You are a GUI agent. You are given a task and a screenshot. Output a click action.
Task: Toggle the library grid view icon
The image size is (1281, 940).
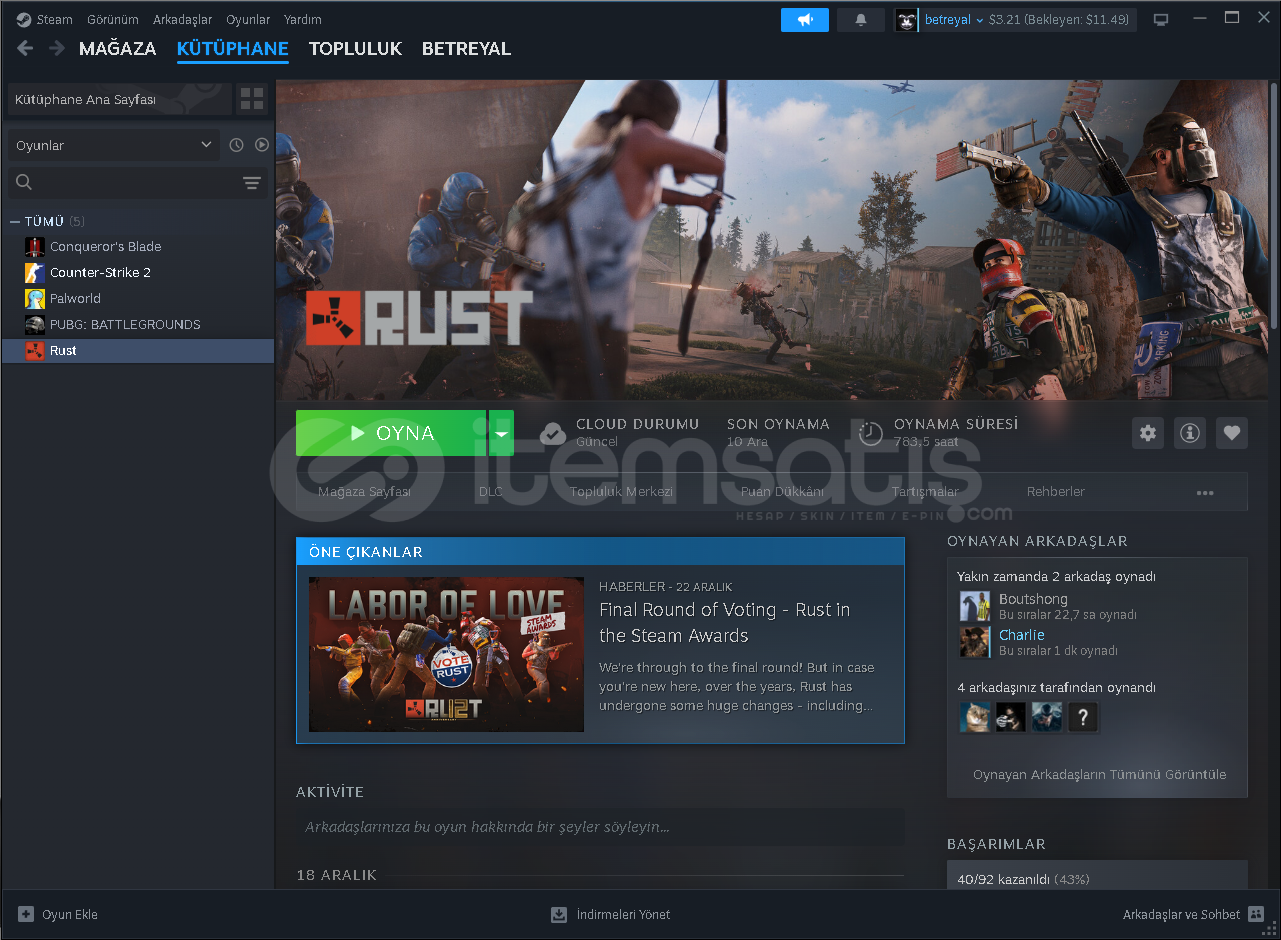[252, 99]
